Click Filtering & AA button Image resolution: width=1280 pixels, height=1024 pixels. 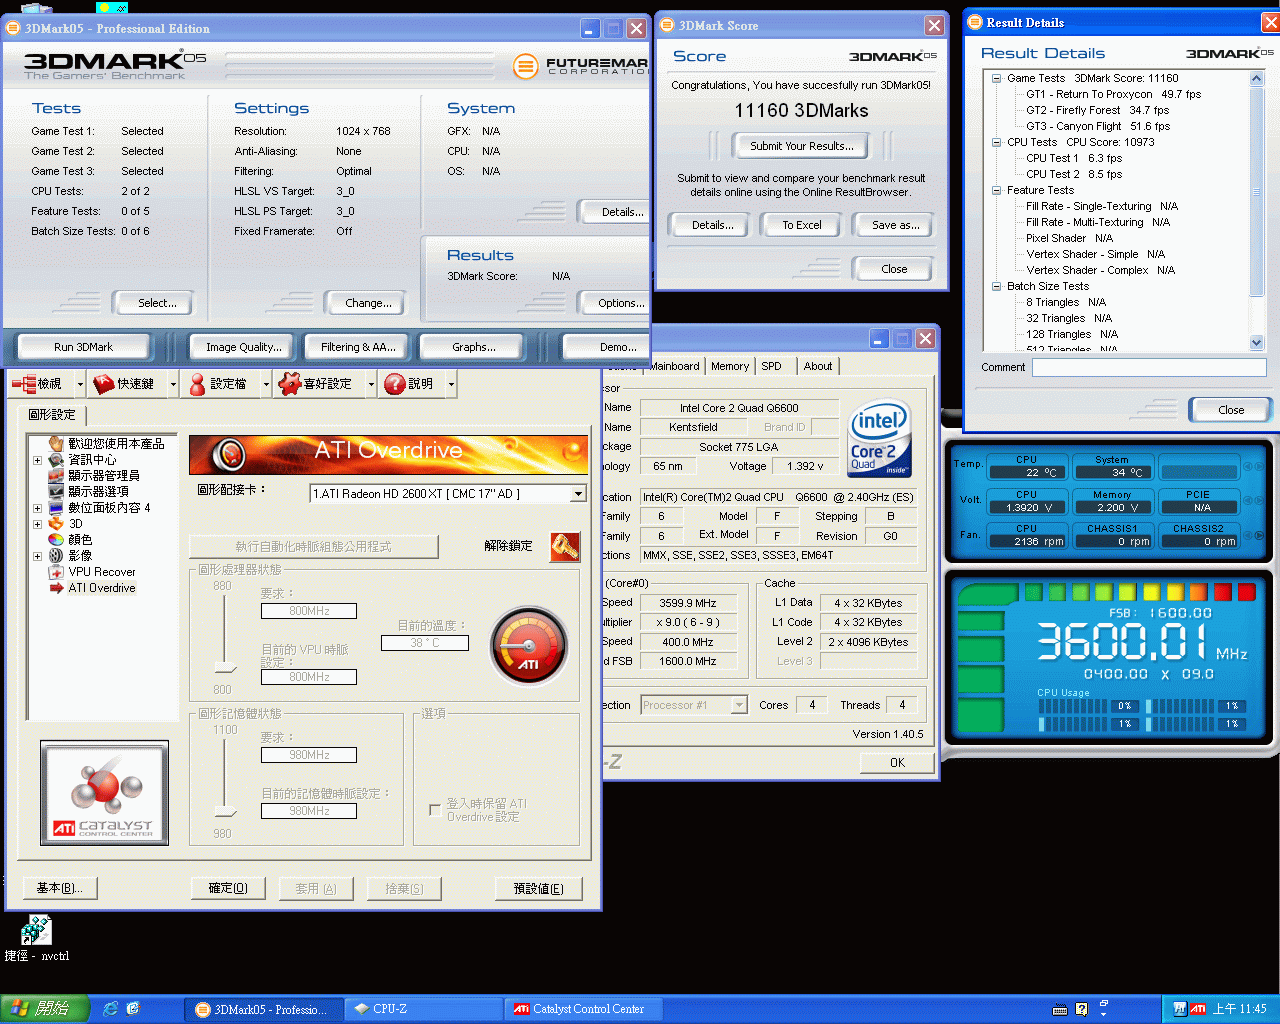[358, 347]
